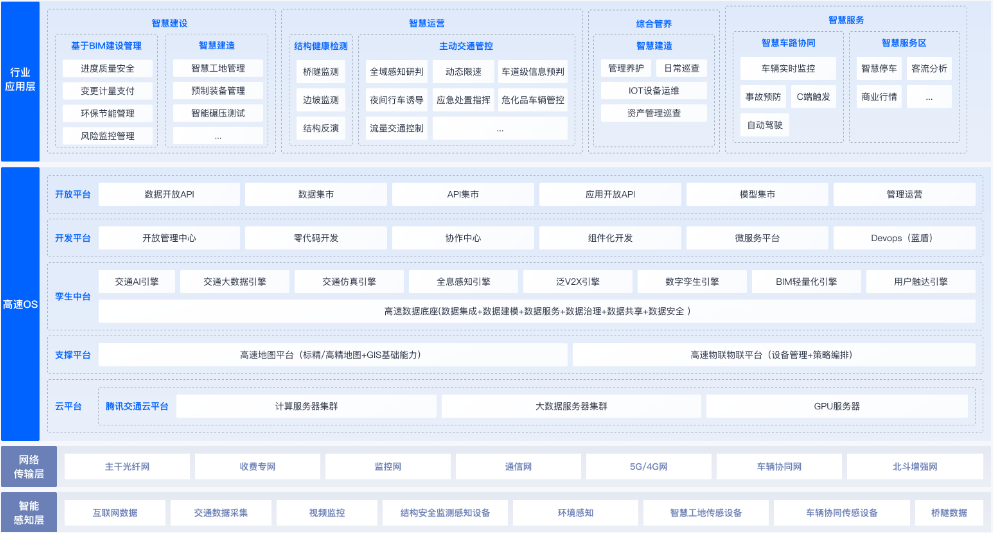Select the '自动驾驶' box
Viewport: 993px width, 533px height.
coord(764,125)
